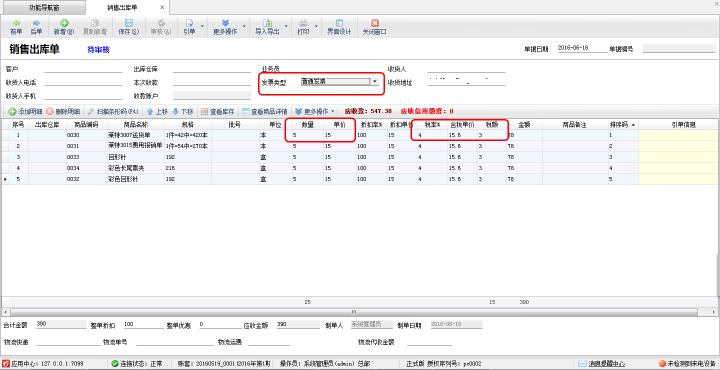Go to previous document with 前单 arrow
Viewport: 720px width, 370px height.
[x=16, y=27]
